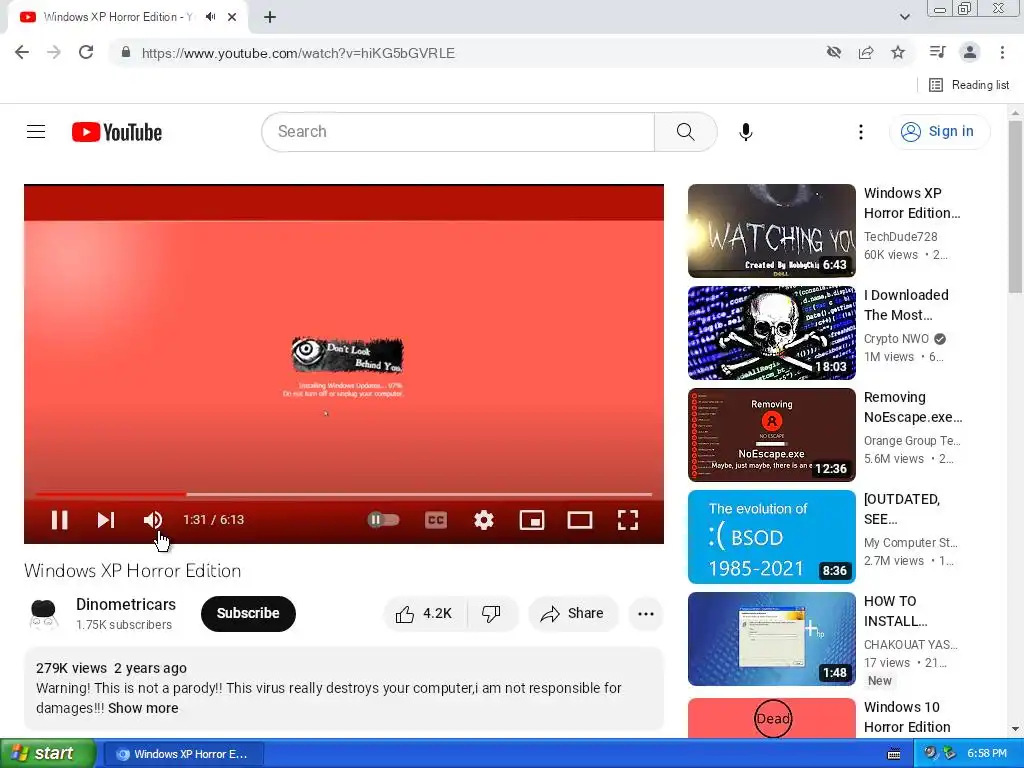
Task: Open the YouTube guide hamburger menu
Action: pos(36,132)
